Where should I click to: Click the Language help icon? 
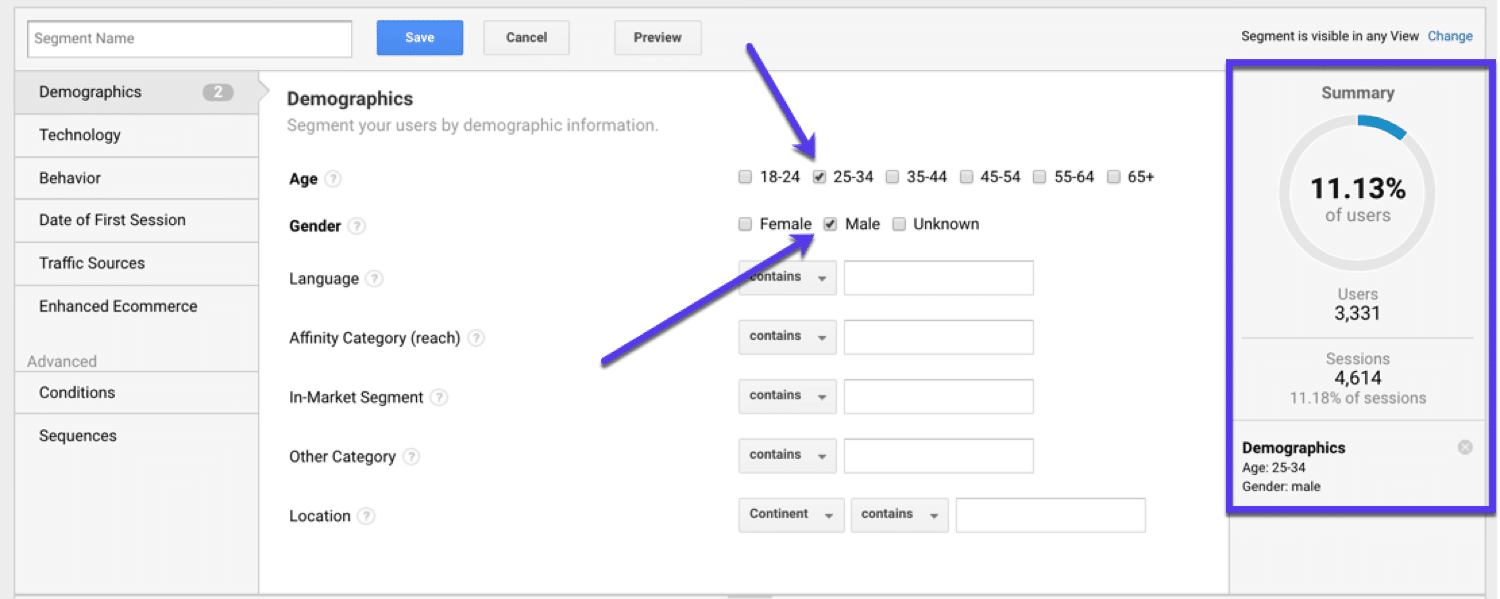373,279
